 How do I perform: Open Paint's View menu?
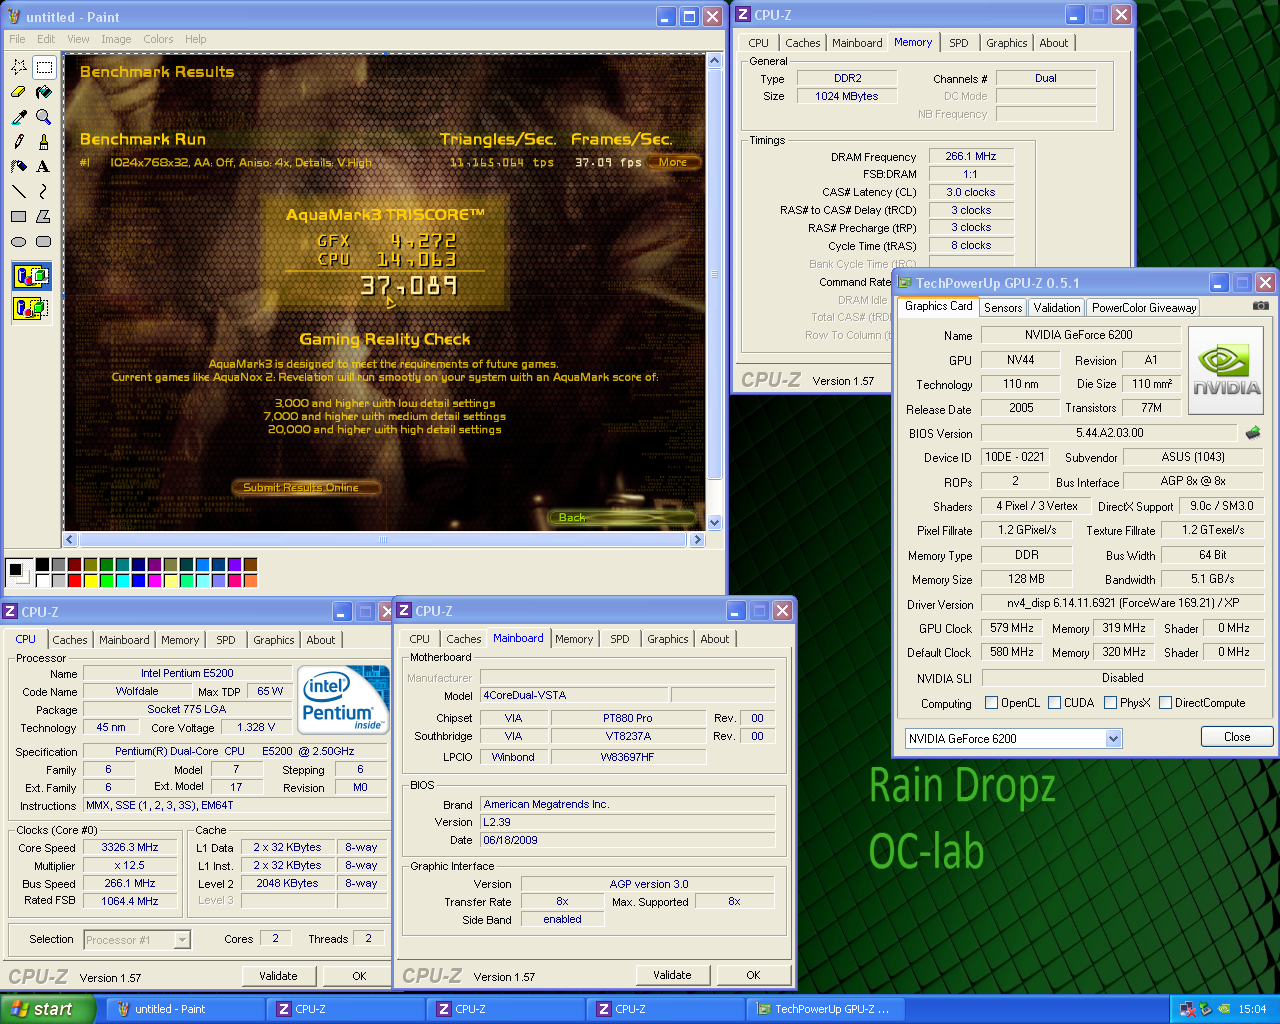(78, 39)
